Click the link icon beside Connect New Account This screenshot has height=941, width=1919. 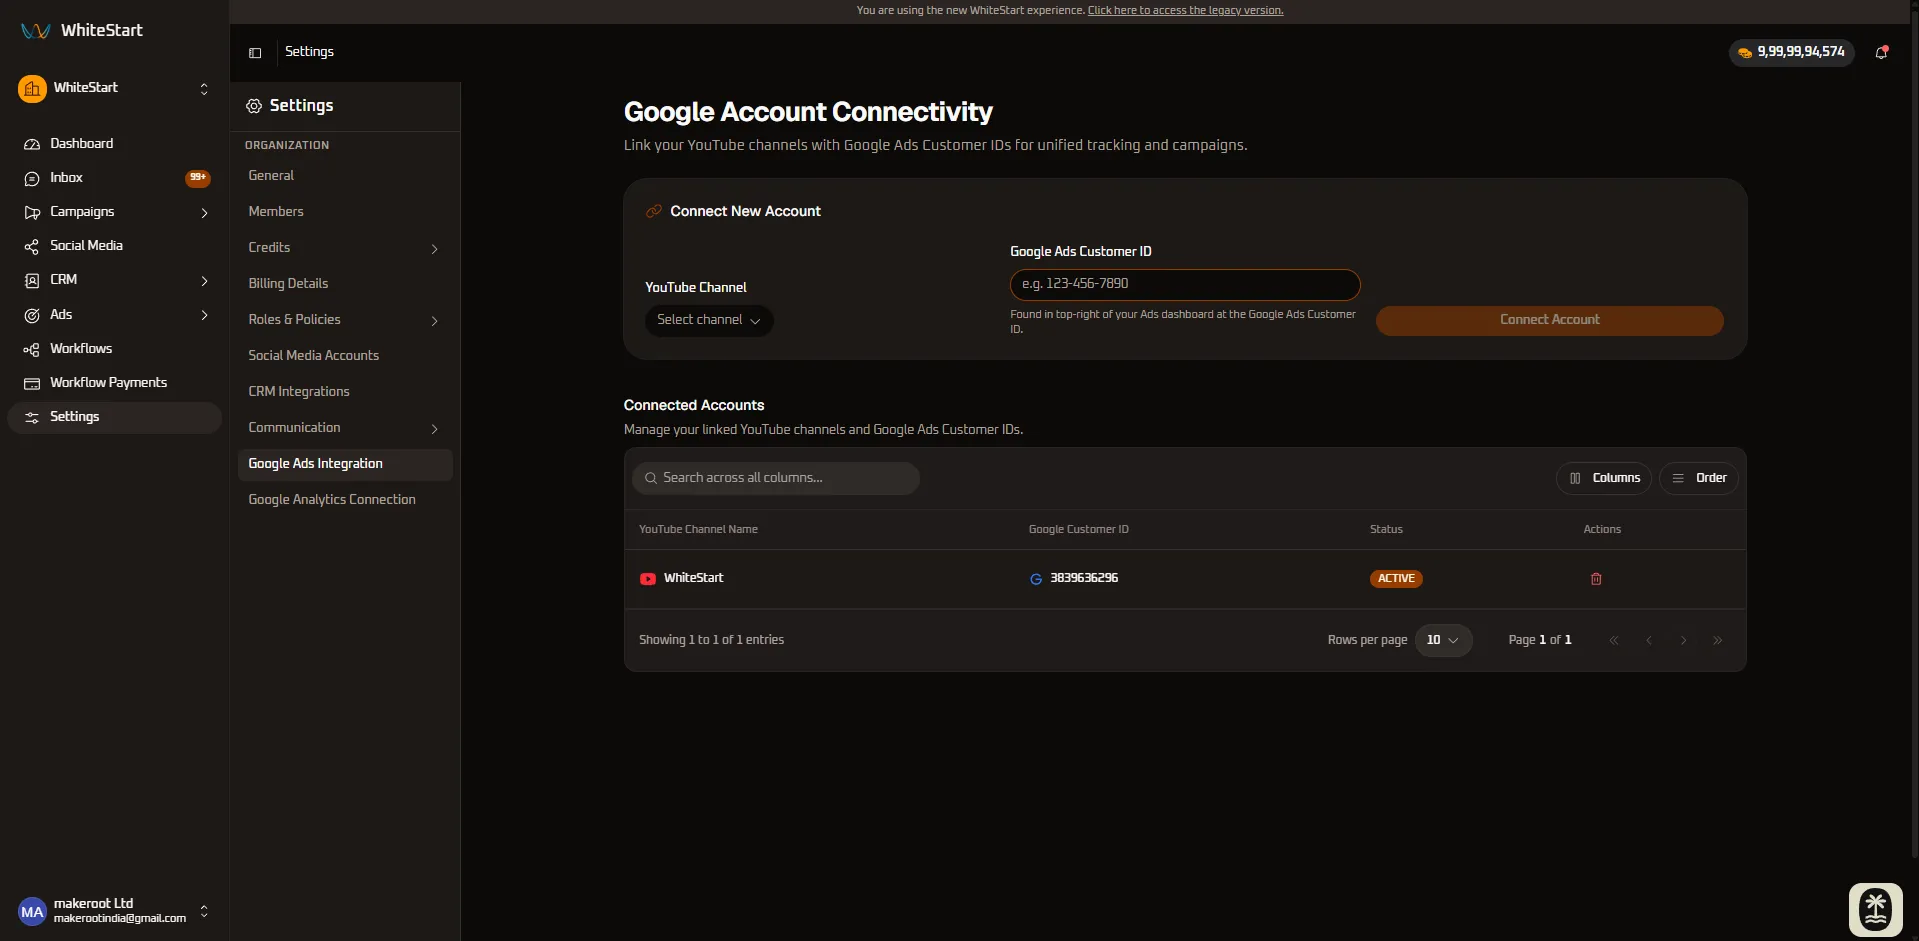(654, 211)
